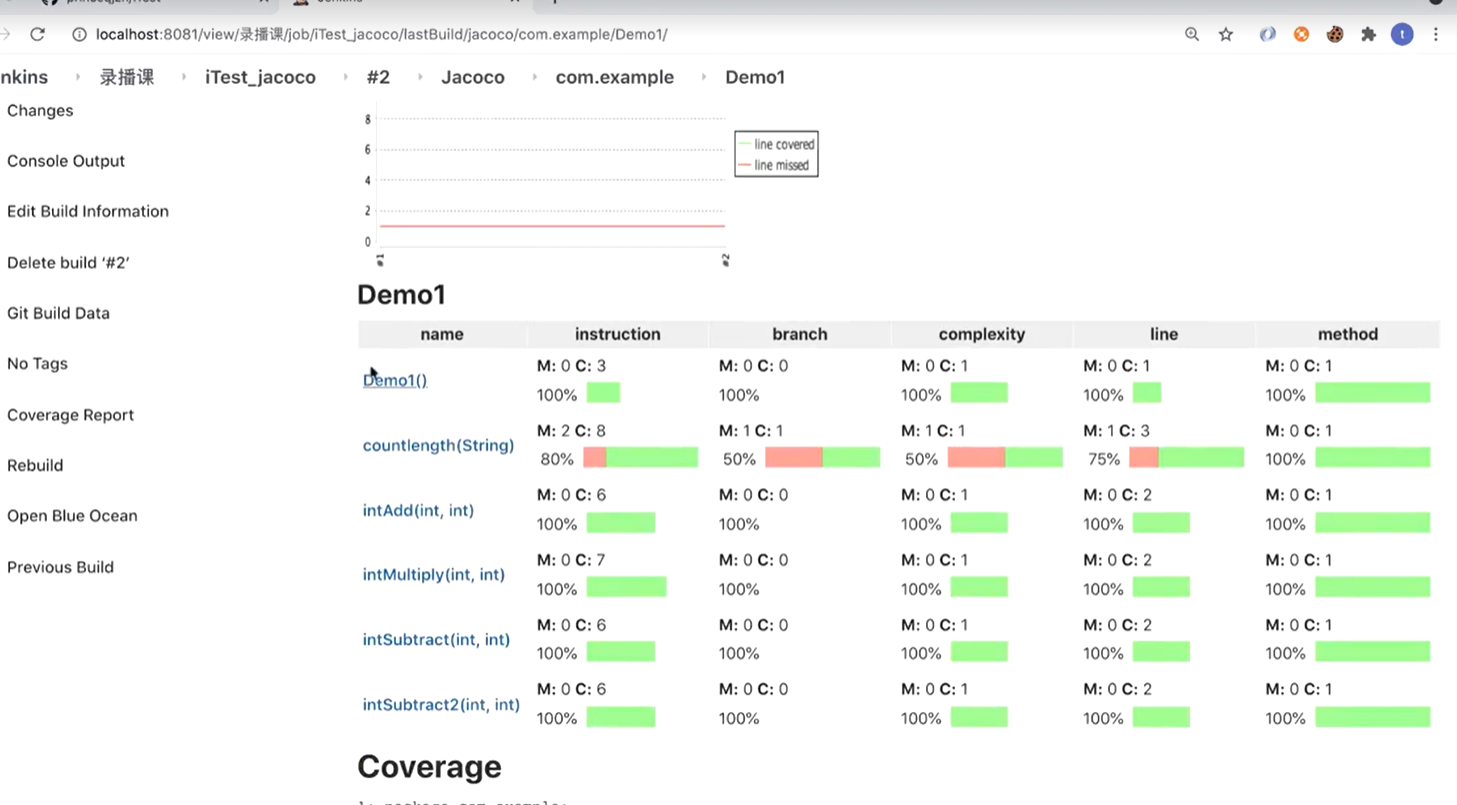
Task: Select Rebuild in the sidebar
Action: point(35,465)
